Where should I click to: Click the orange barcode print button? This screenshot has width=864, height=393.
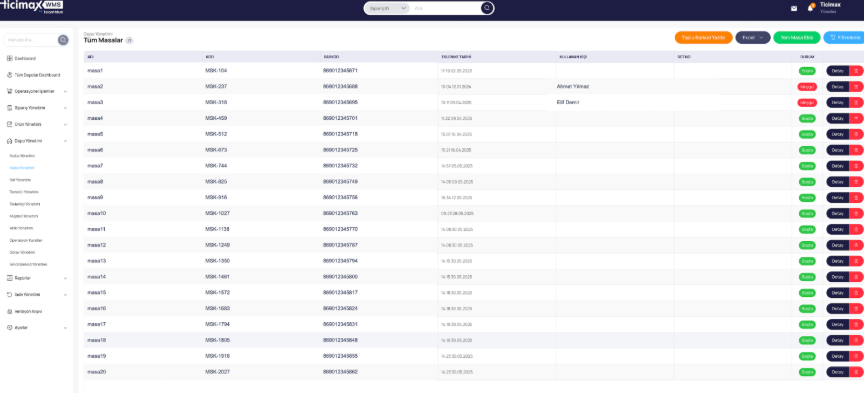pyautogui.click(x=704, y=37)
